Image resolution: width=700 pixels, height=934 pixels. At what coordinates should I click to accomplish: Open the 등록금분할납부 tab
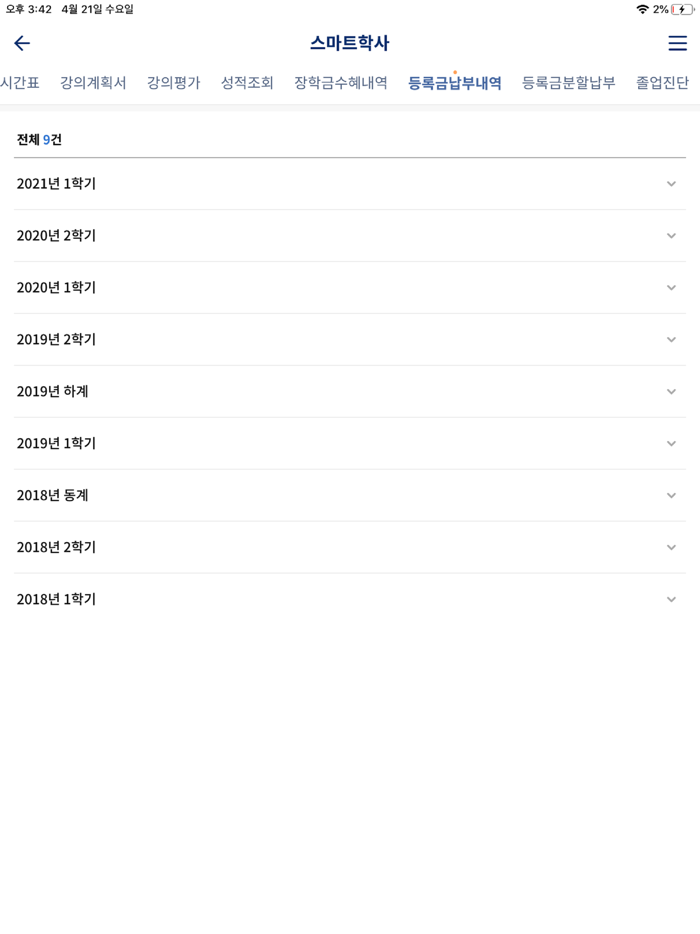point(569,84)
